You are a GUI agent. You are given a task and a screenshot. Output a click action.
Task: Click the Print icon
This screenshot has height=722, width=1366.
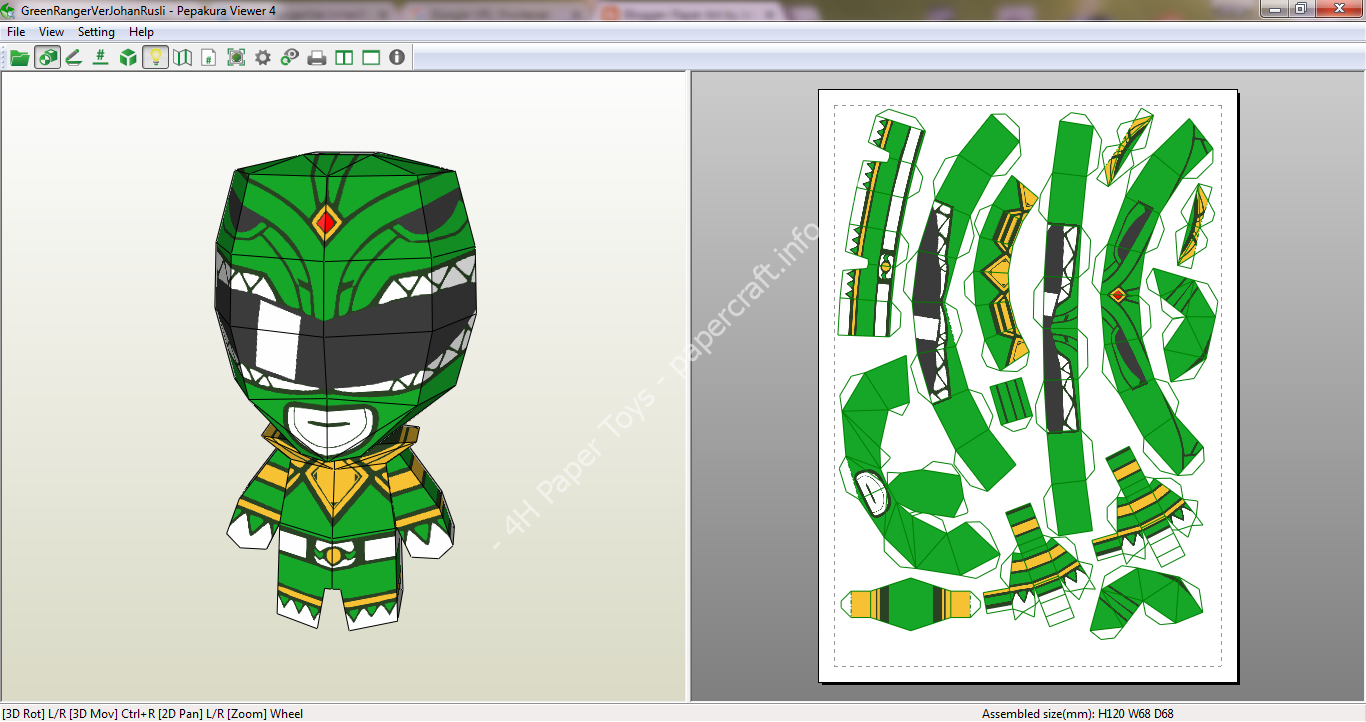(317, 58)
